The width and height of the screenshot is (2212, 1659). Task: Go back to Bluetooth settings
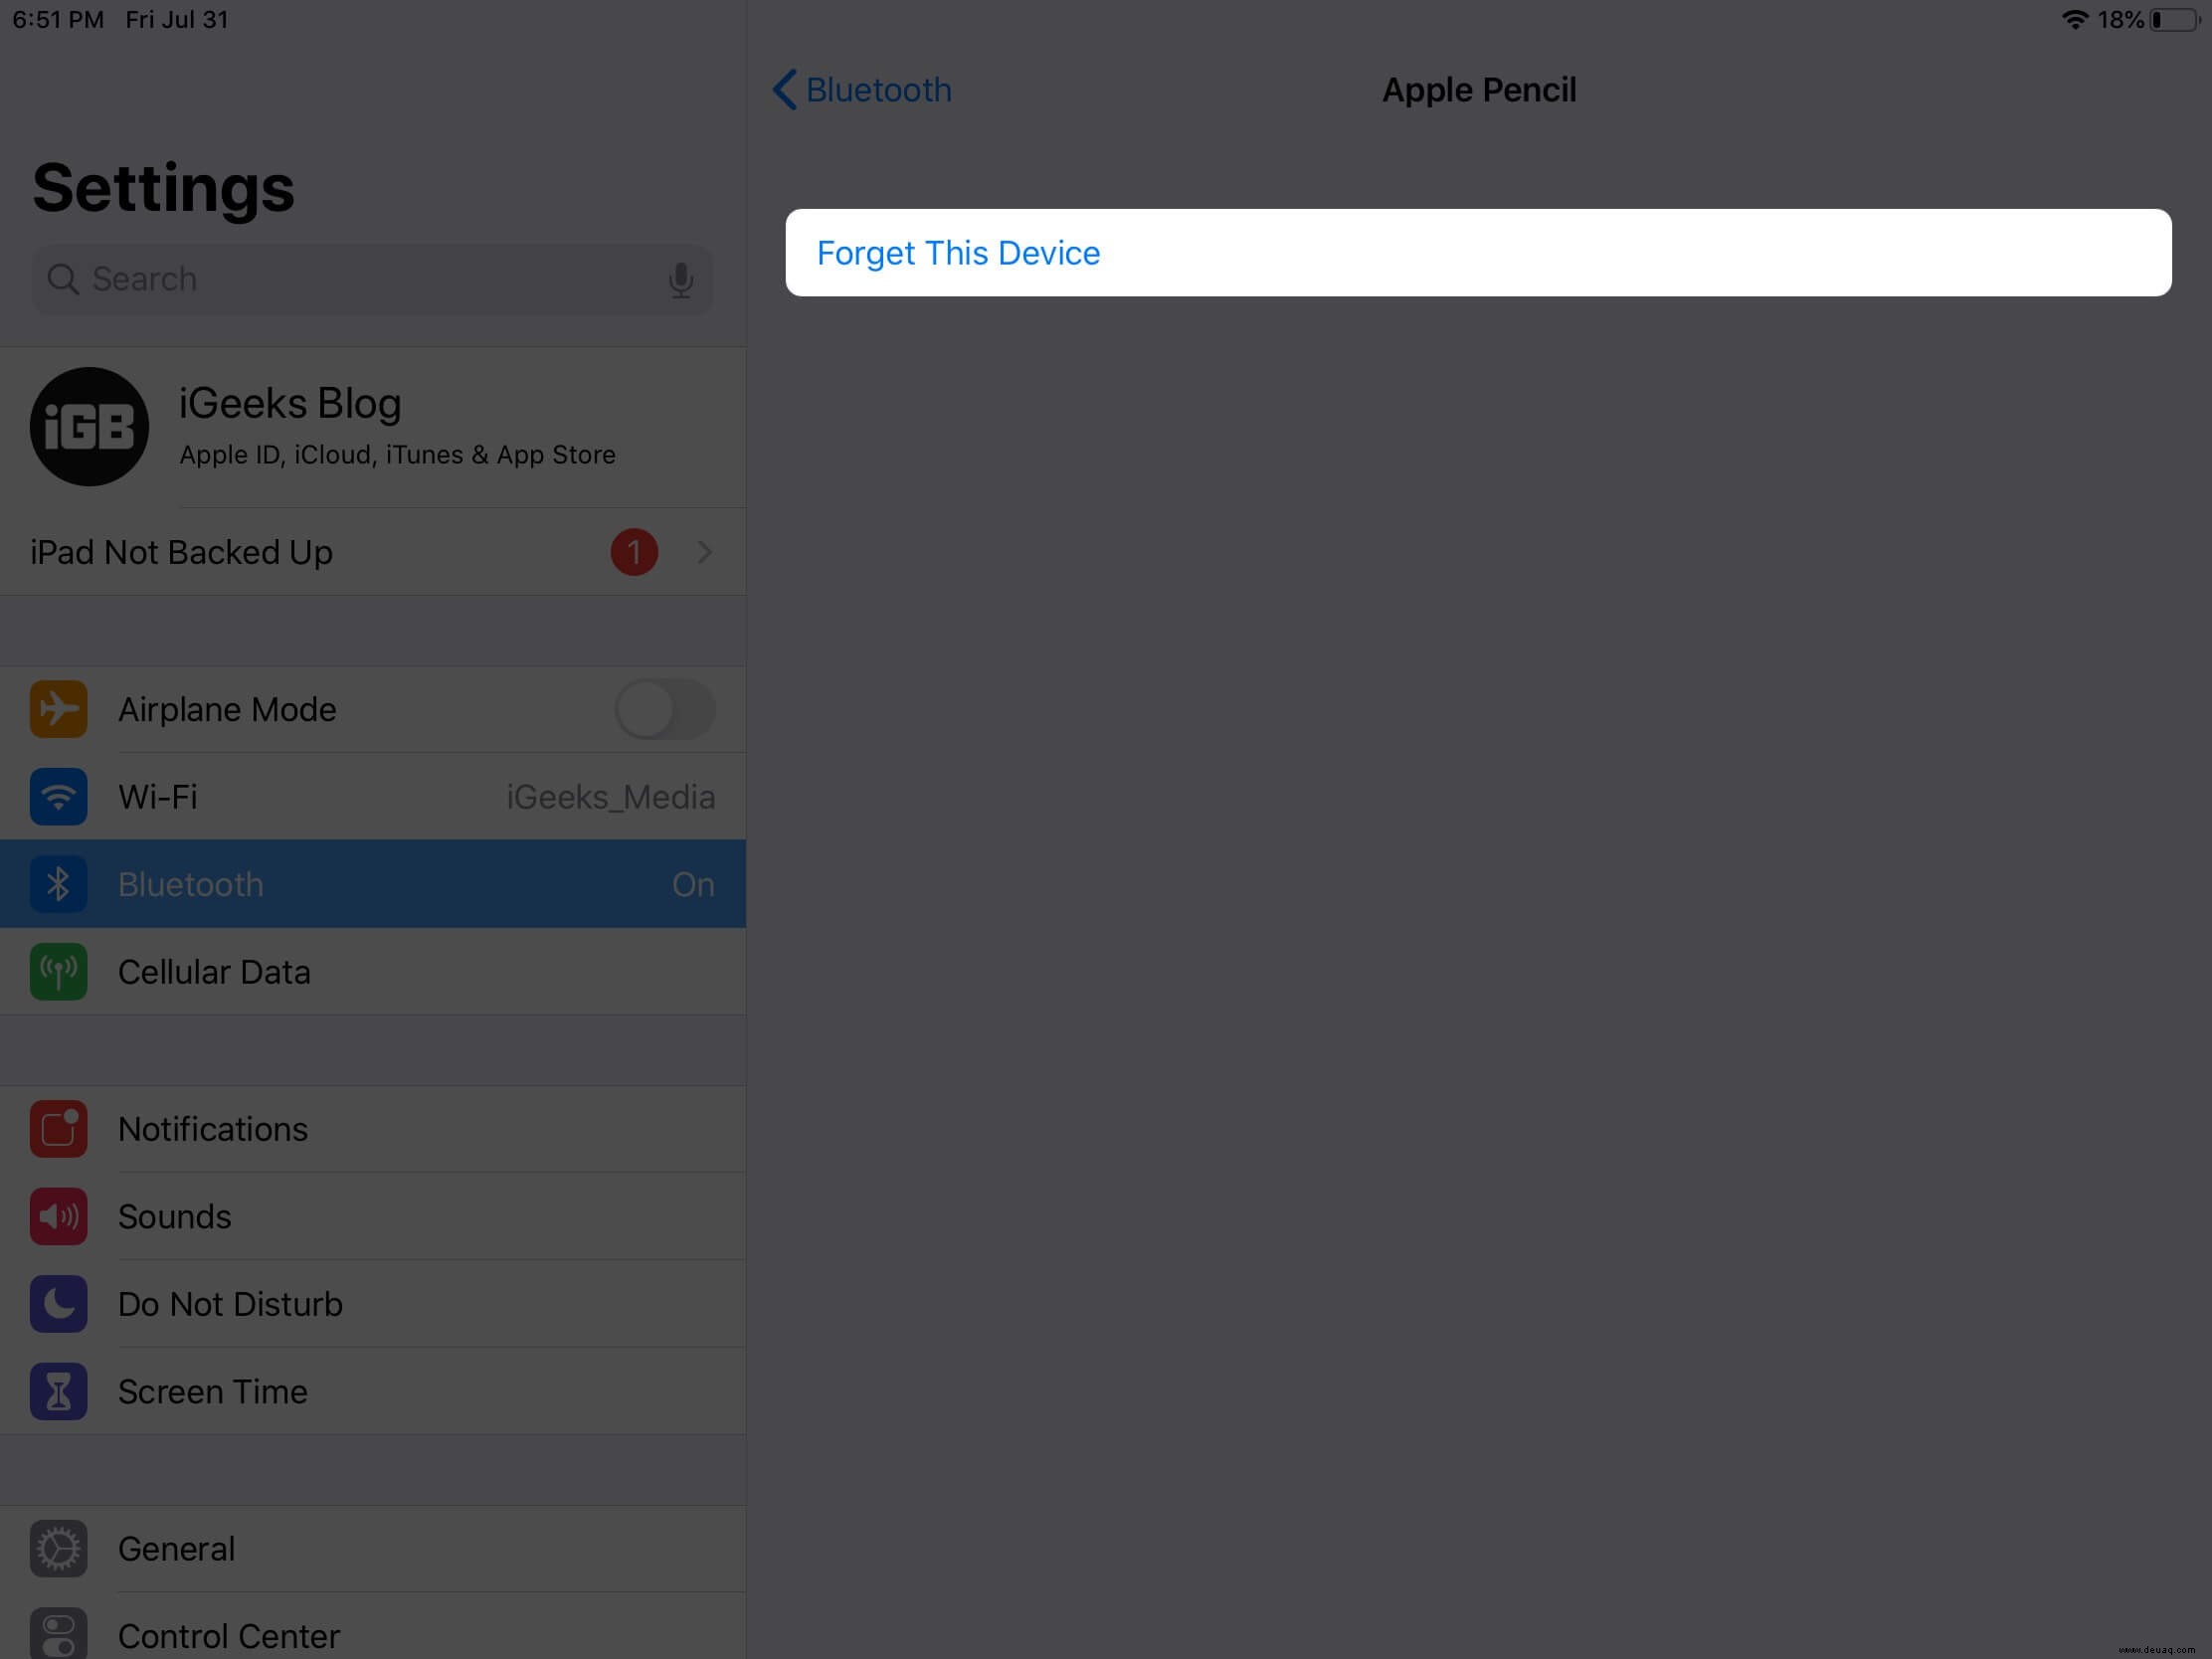click(861, 90)
